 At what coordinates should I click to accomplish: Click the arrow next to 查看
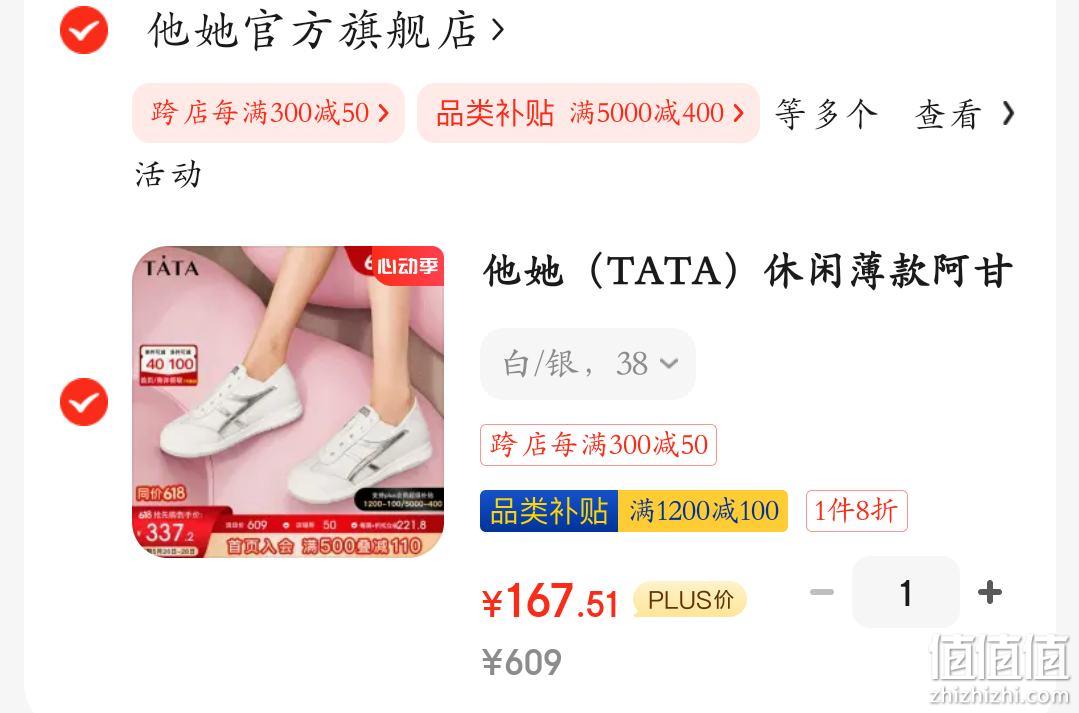(1008, 113)
